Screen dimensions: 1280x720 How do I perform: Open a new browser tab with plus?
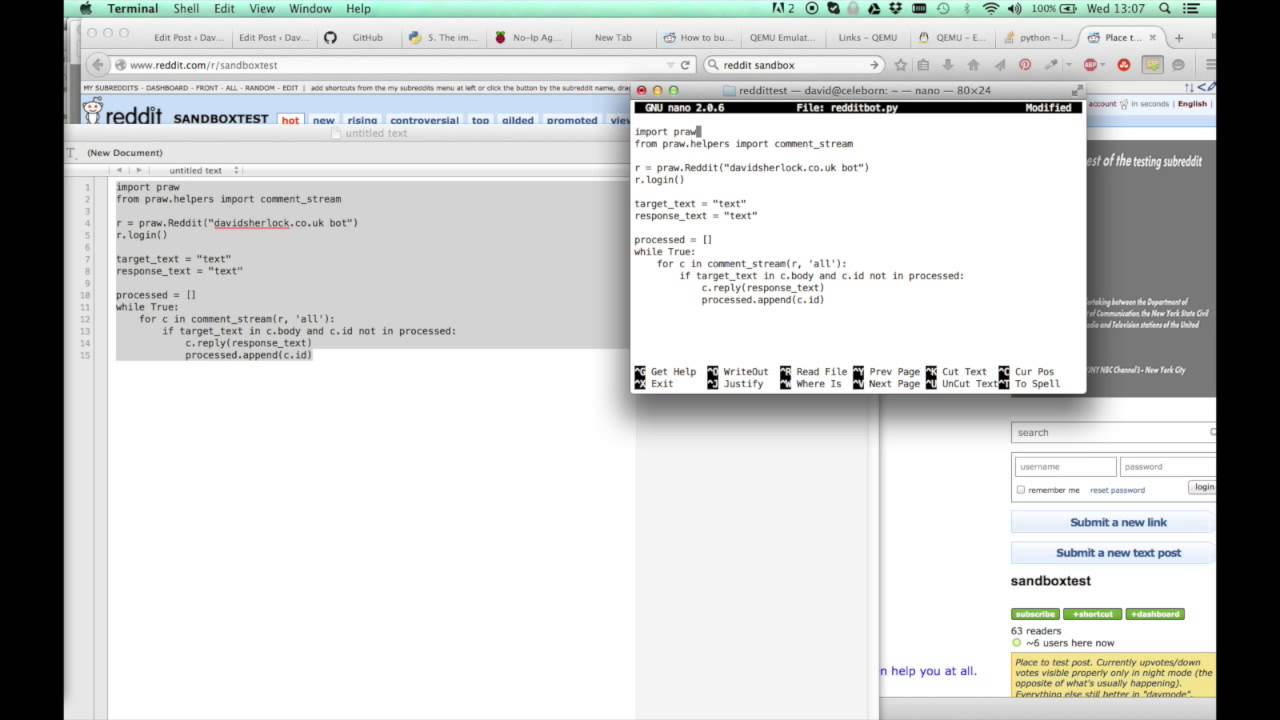[1179, 37]
